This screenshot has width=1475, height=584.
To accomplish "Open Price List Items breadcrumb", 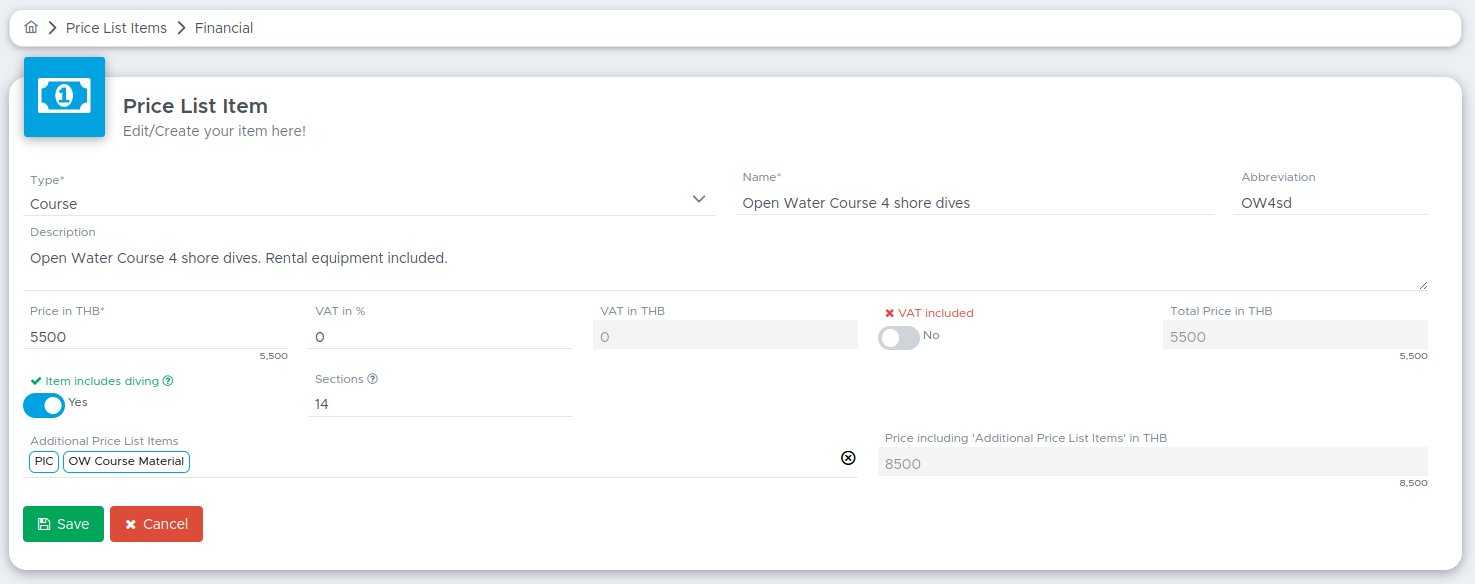I will click(x=116, y=28).
